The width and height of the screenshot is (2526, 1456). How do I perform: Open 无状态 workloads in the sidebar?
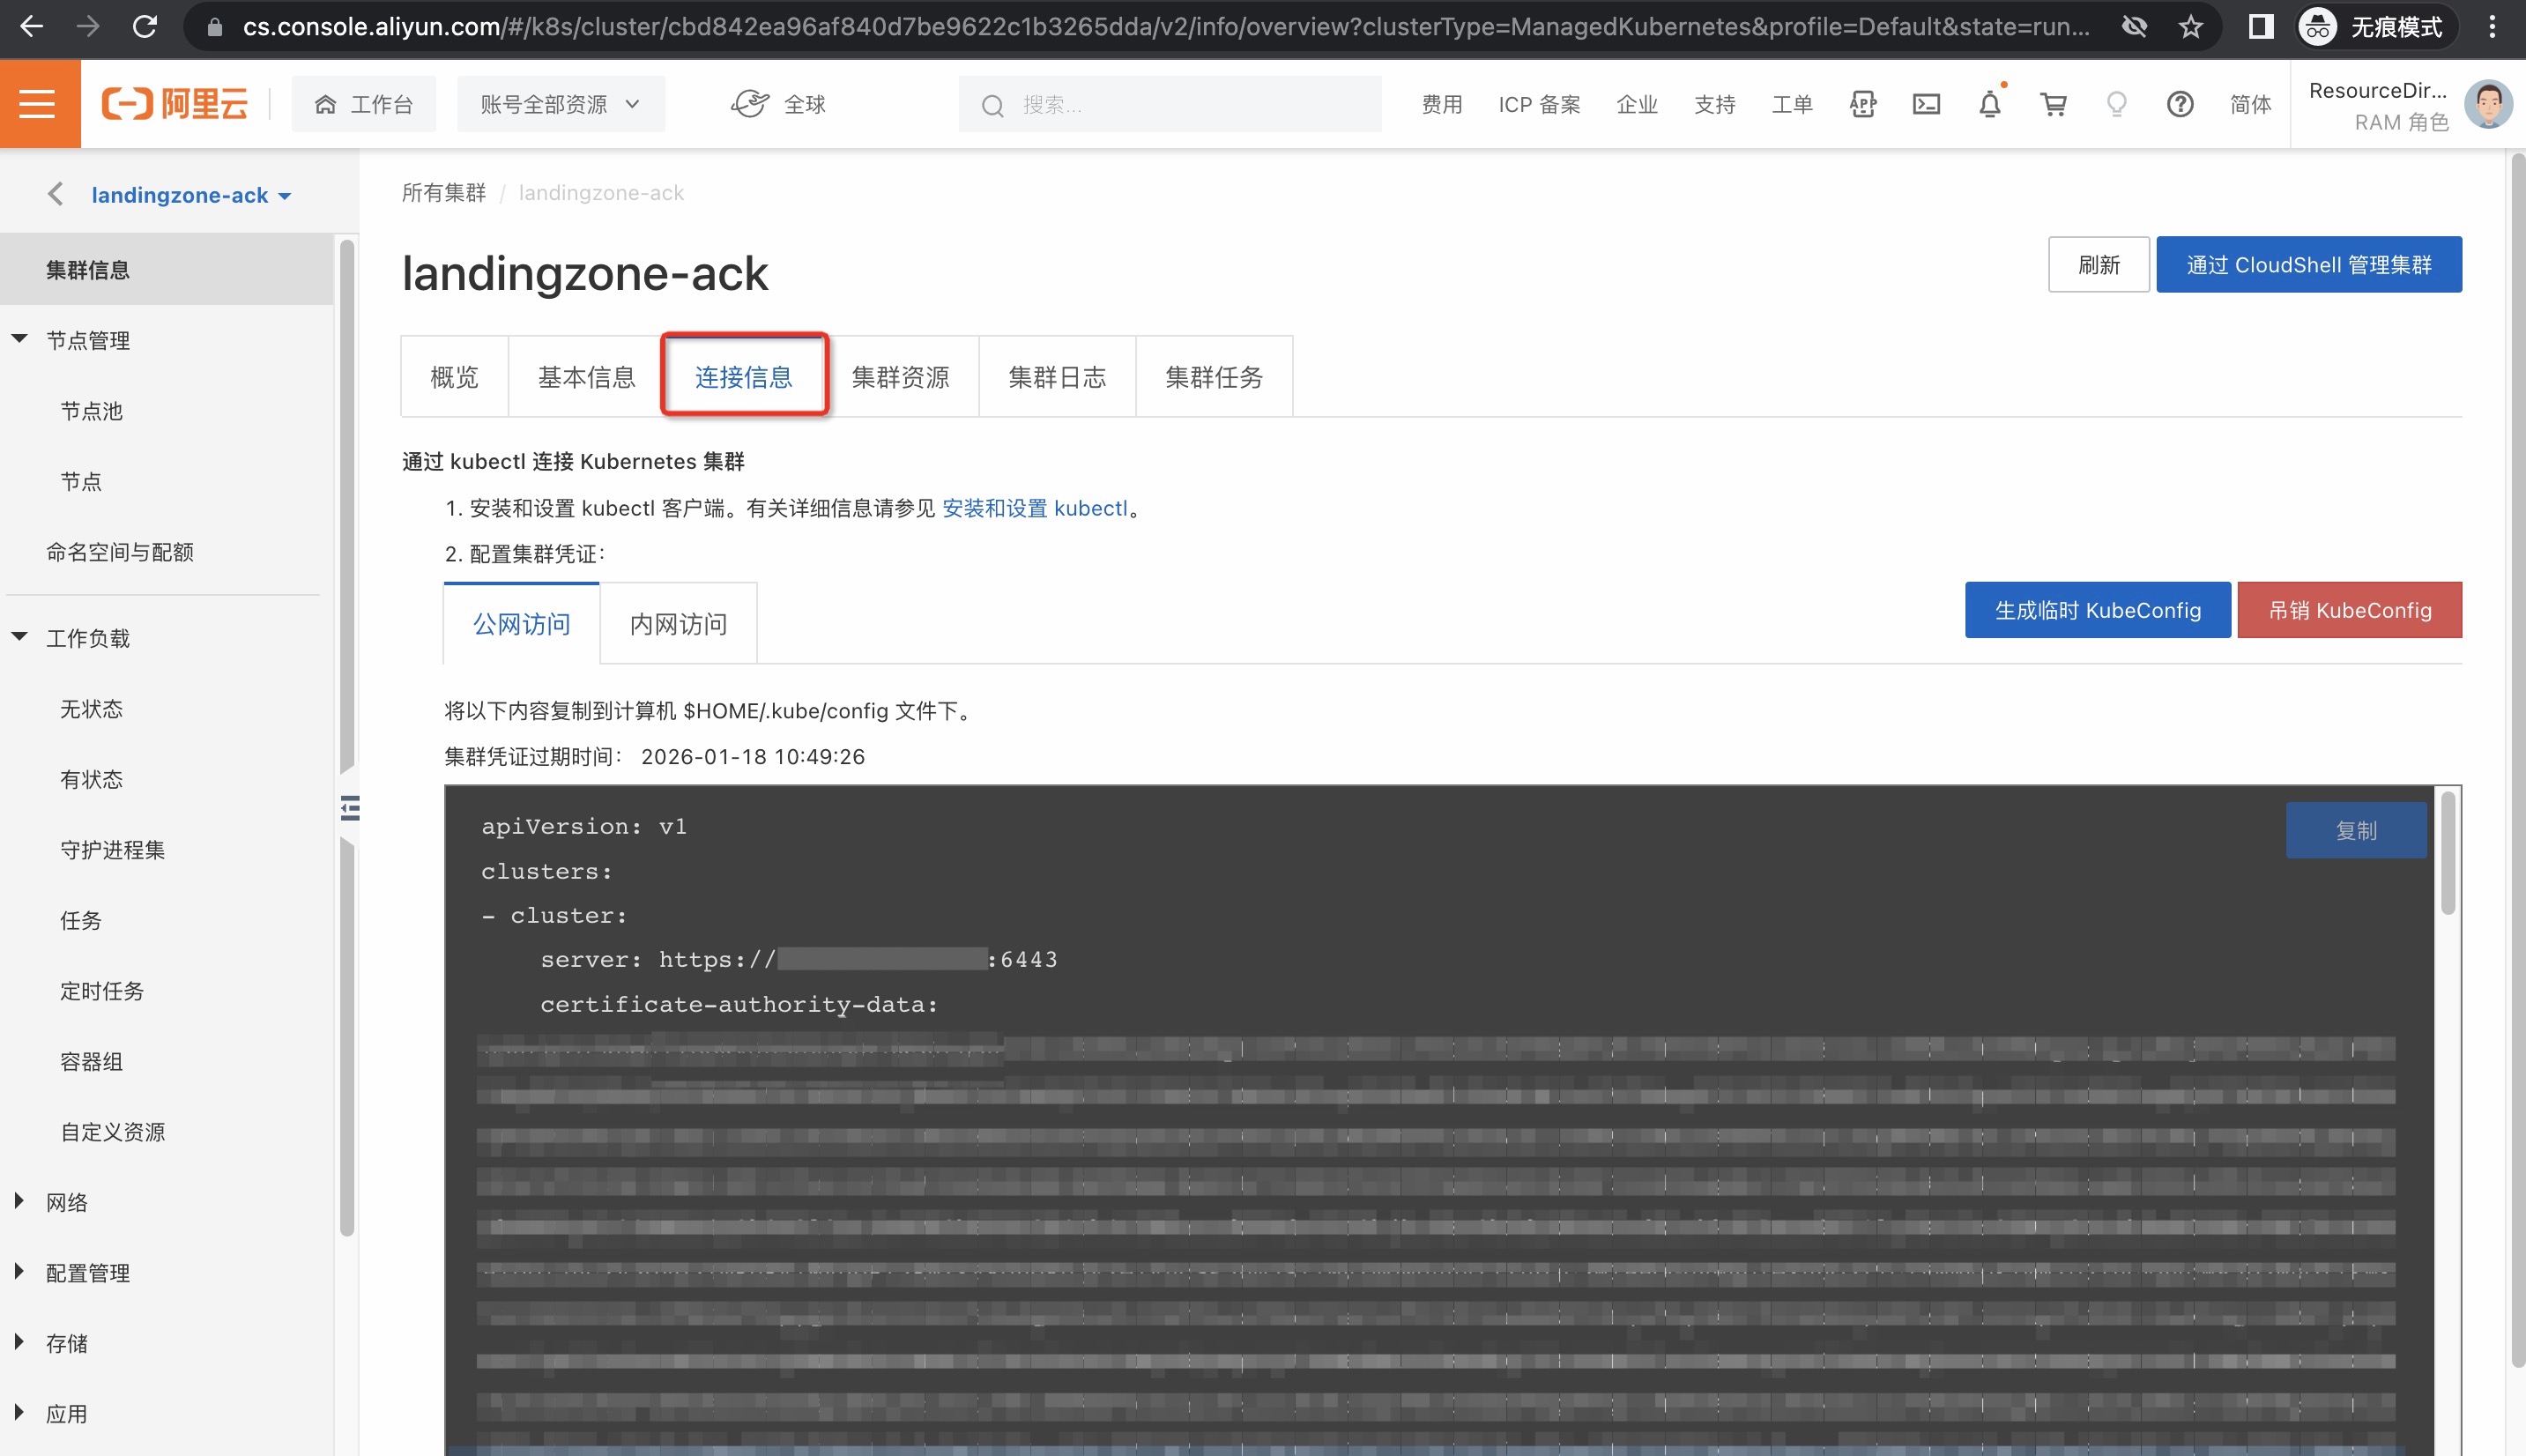point(92,709)
